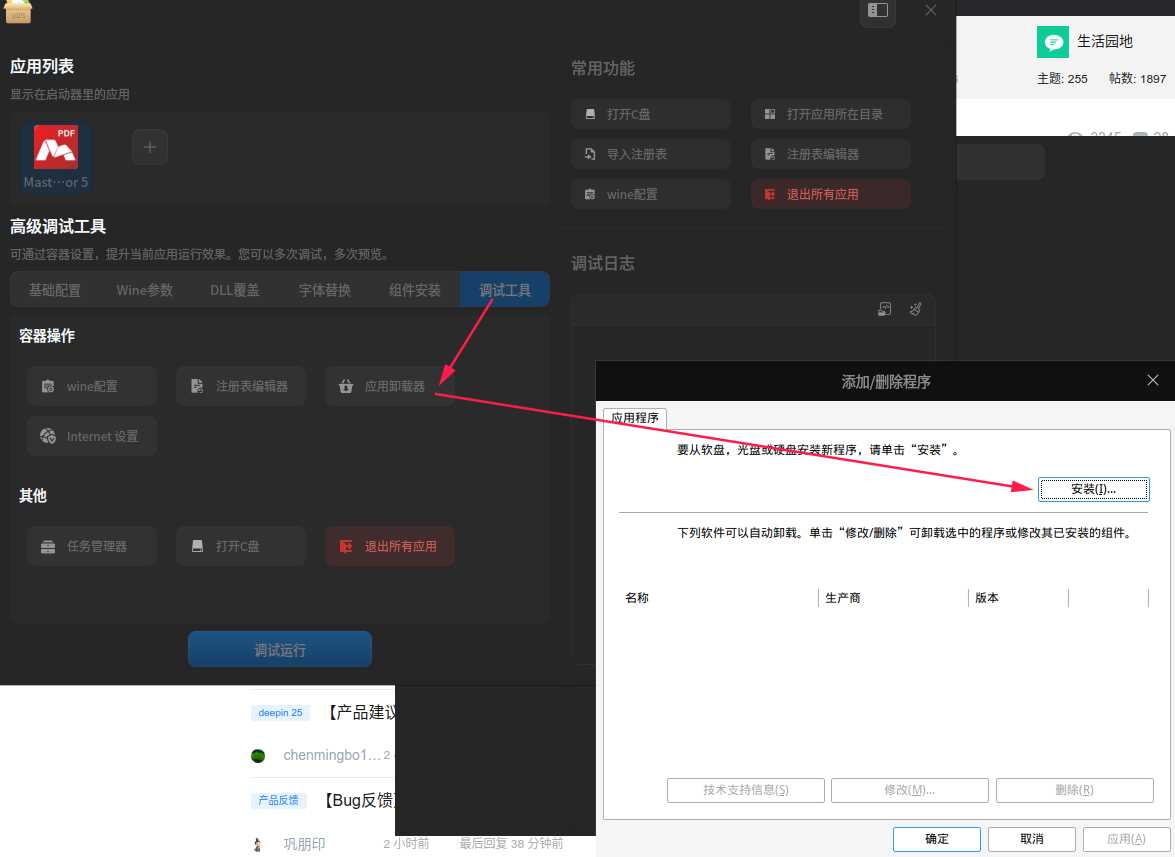Click 打开C盘 under 其他 section

(241, 546)
